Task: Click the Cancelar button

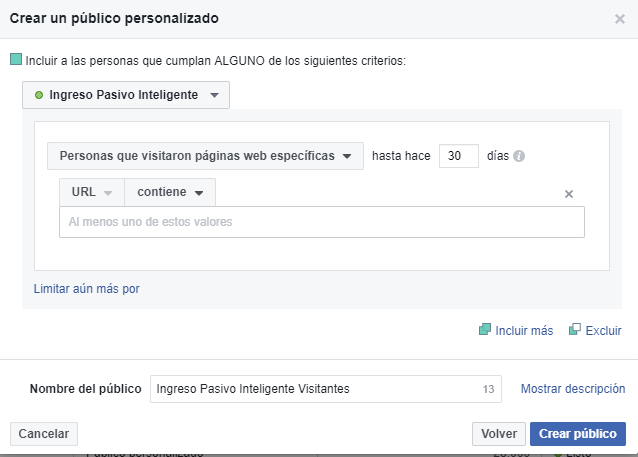Action: (x=44, y=434)
